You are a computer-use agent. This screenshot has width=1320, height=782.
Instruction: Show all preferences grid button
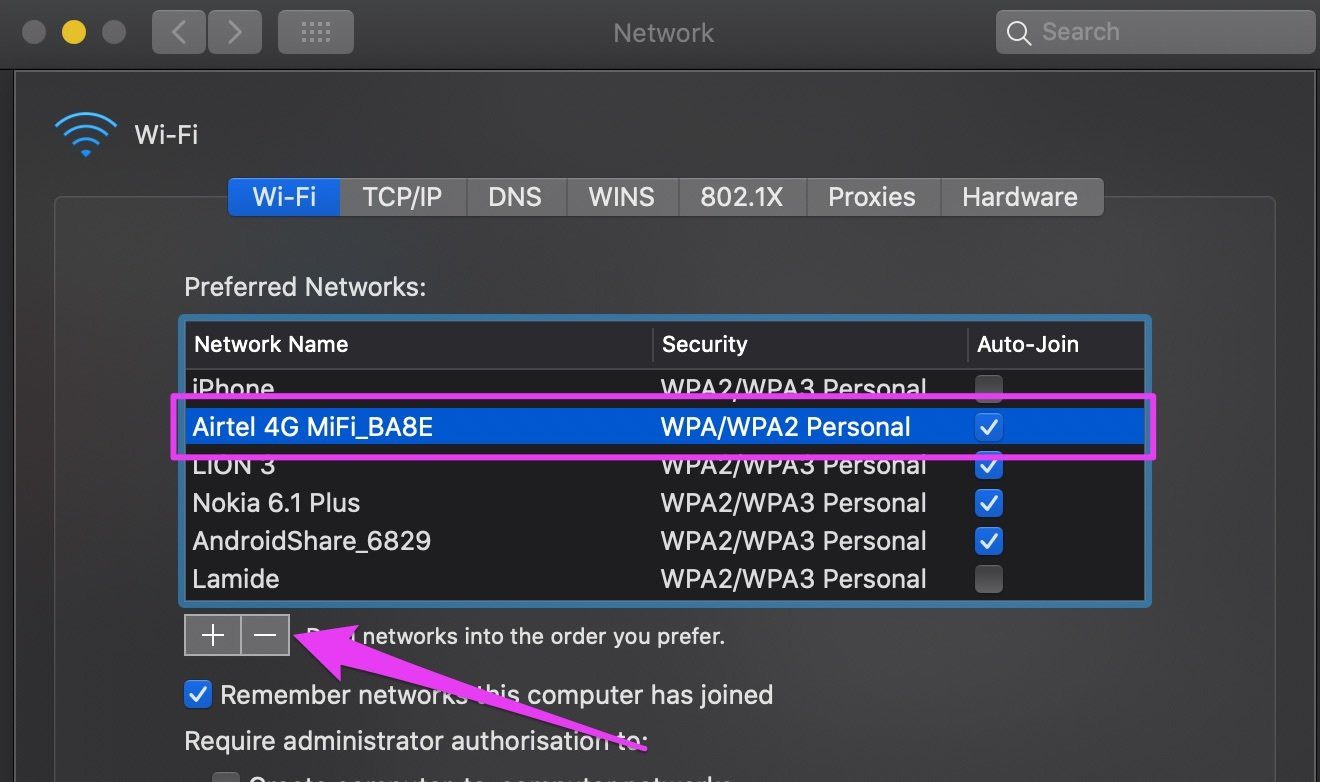316,33
